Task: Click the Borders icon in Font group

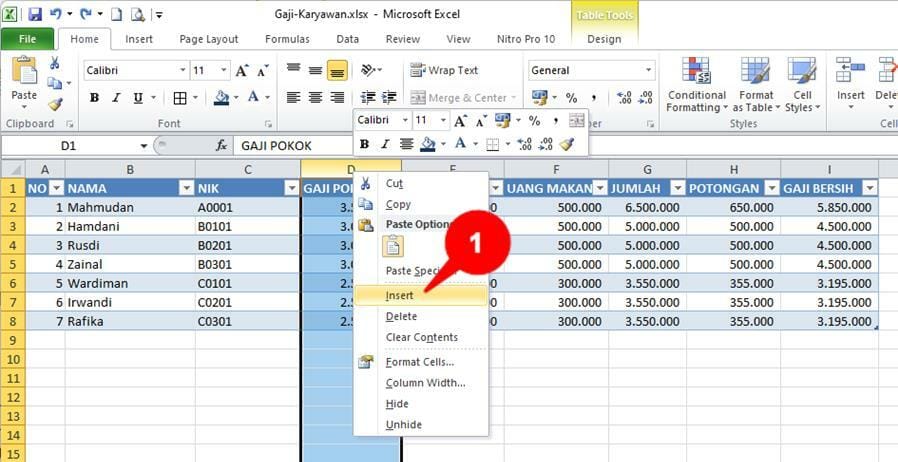Action: point(180,98)
